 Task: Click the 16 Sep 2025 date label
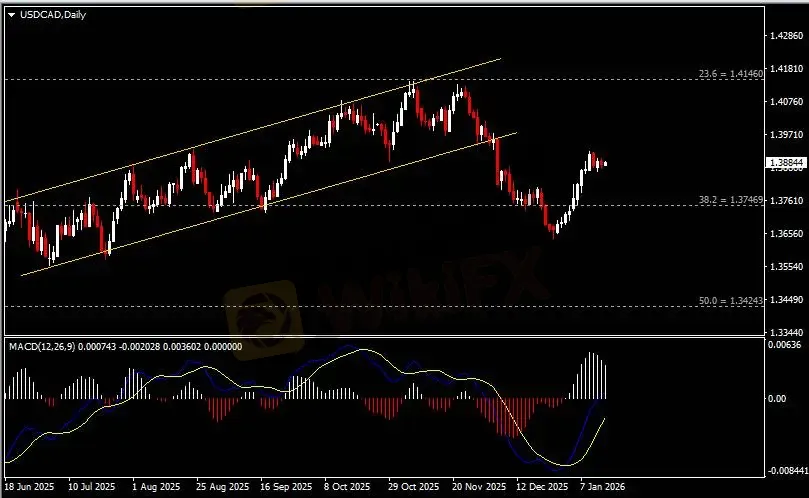pyautogui.click(x=286, y=487)
